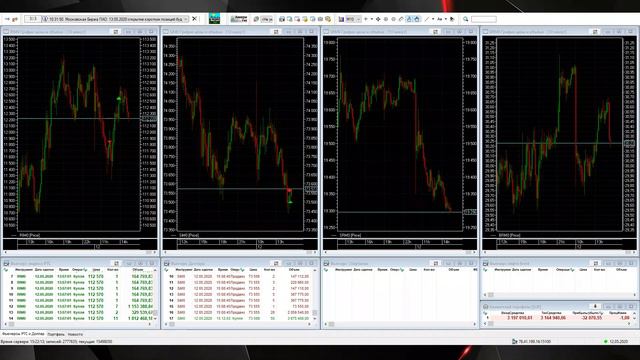640x360 pixels.
Task: Click the orange arrow icon at the toolbar's left
Action: coord(15,19)
